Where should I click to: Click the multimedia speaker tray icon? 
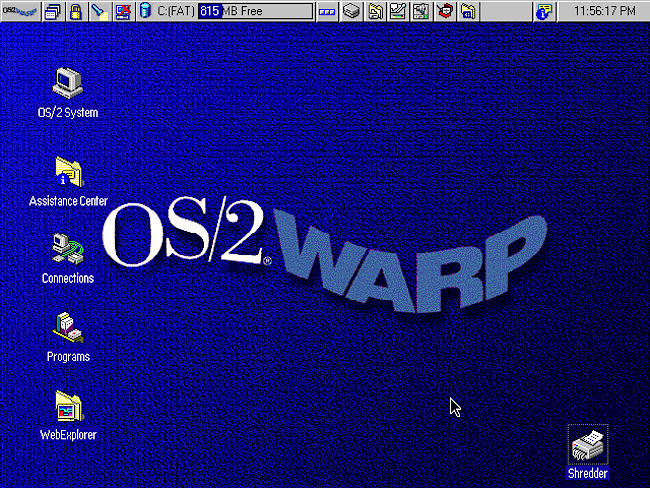[x=421, y=11]
